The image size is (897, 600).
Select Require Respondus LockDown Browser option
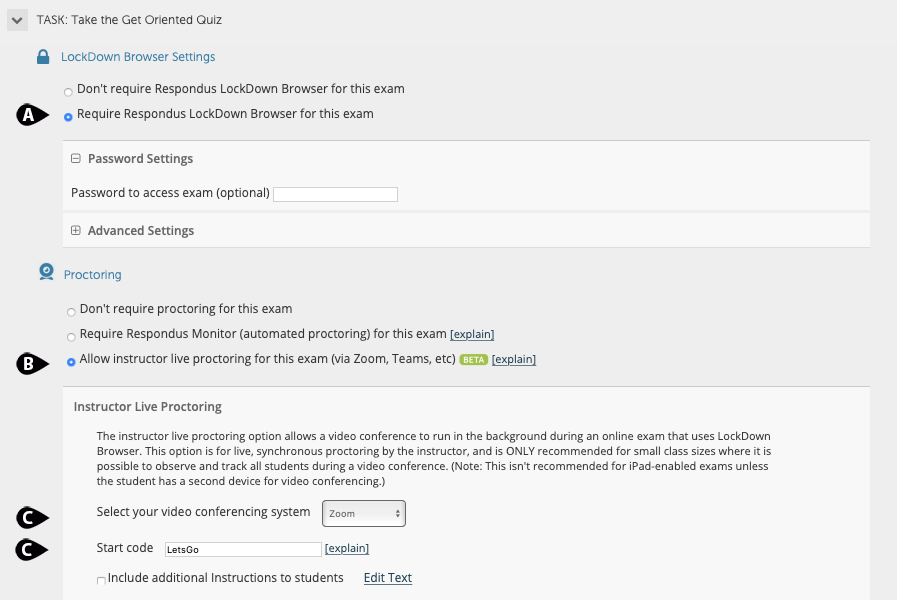click(x=68, y=117)
